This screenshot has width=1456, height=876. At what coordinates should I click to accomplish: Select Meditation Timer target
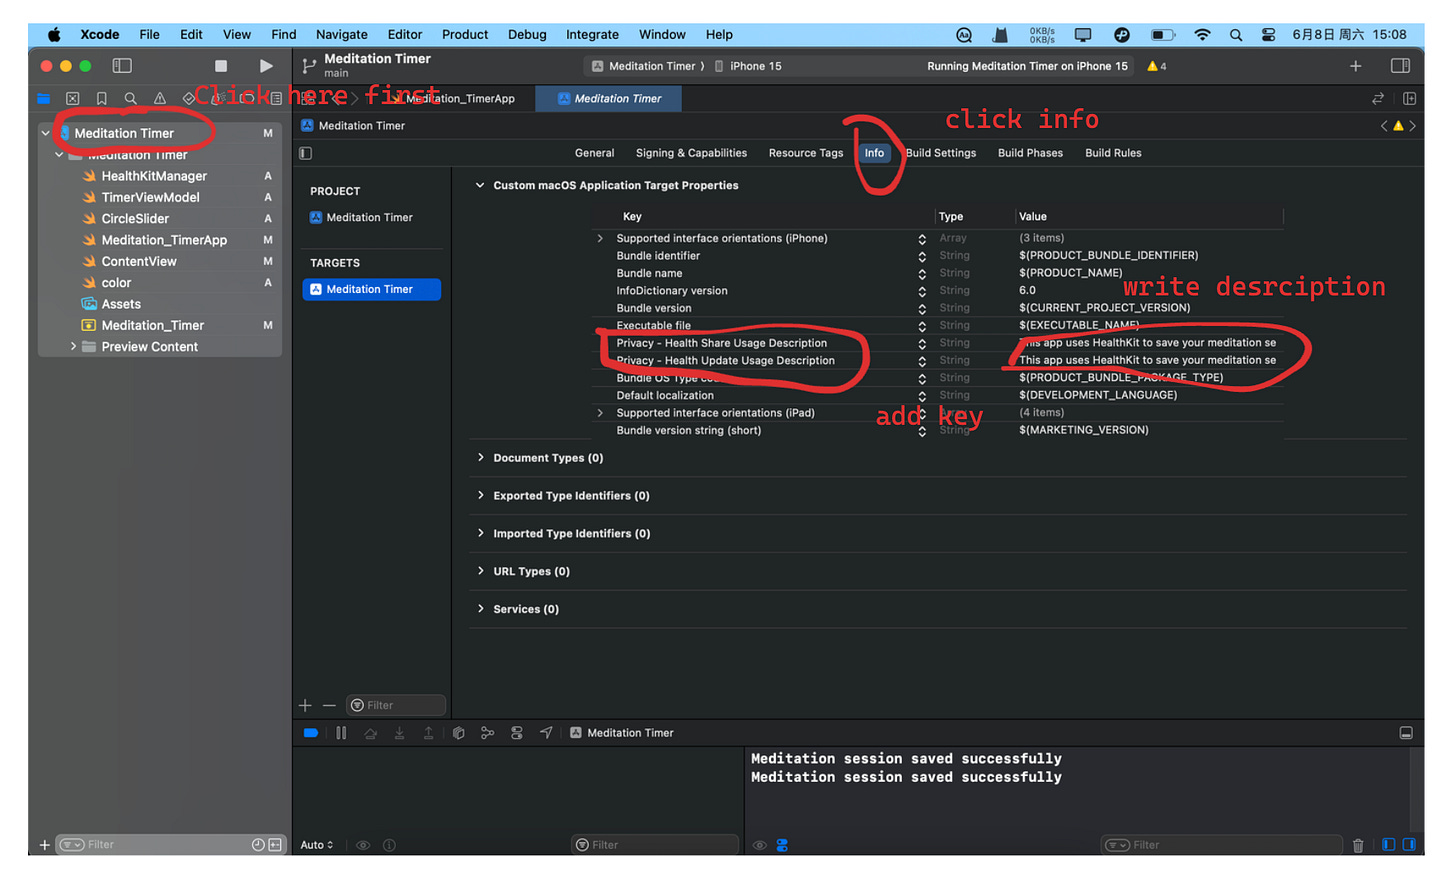pyautogui.click(x=372, y=289)
